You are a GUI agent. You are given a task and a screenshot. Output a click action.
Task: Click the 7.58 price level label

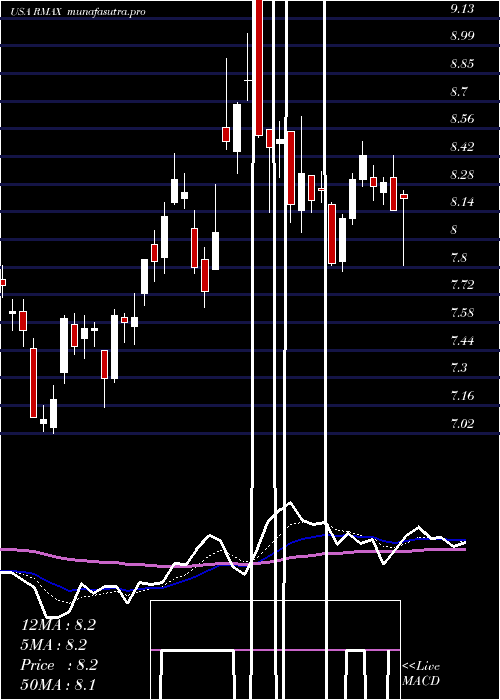point(462,312)
